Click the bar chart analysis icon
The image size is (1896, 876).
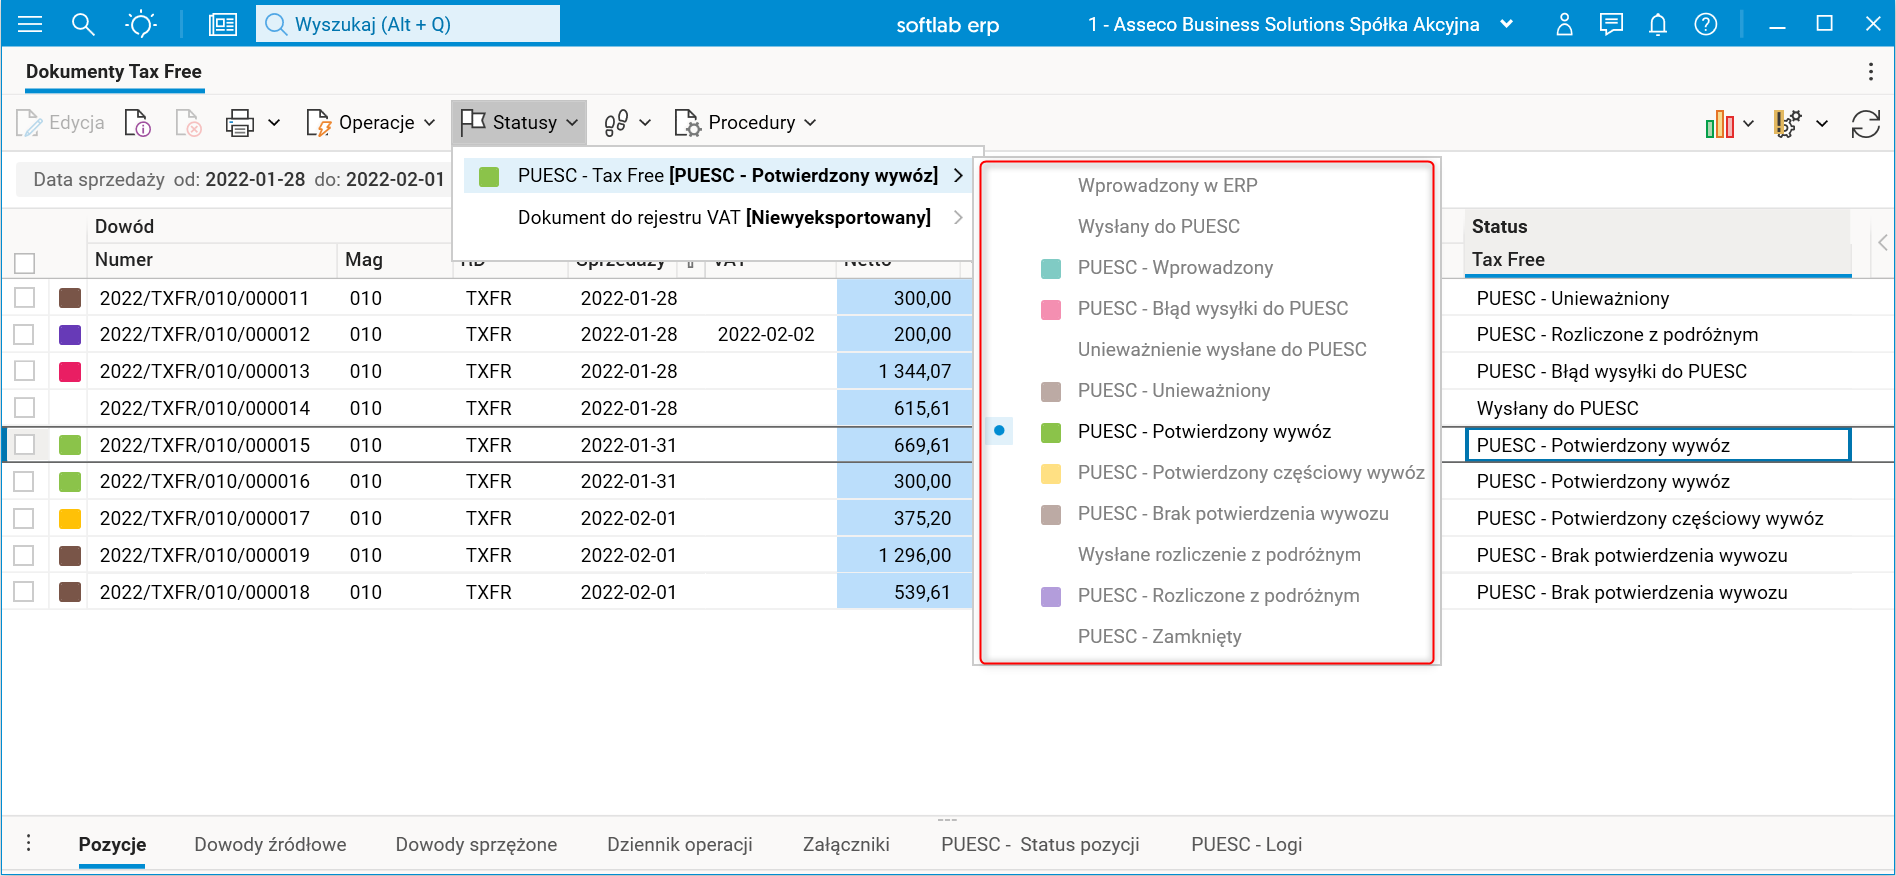[x=1719, y=124]
